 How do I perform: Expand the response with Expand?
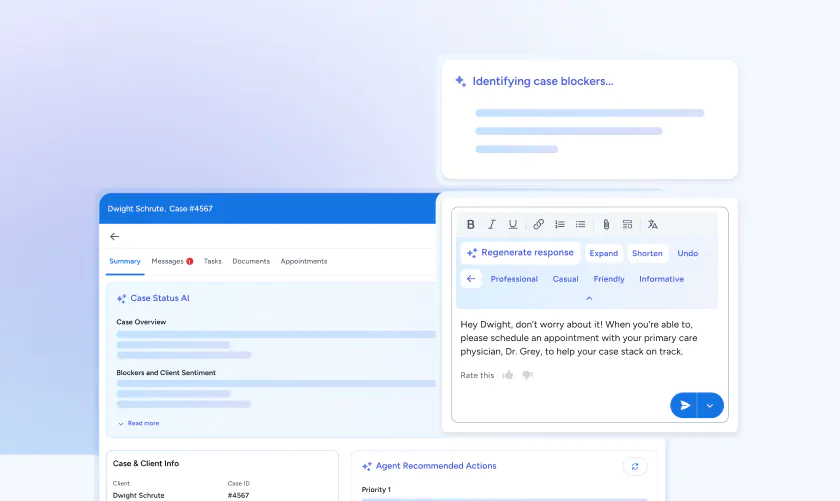point(603,253)
